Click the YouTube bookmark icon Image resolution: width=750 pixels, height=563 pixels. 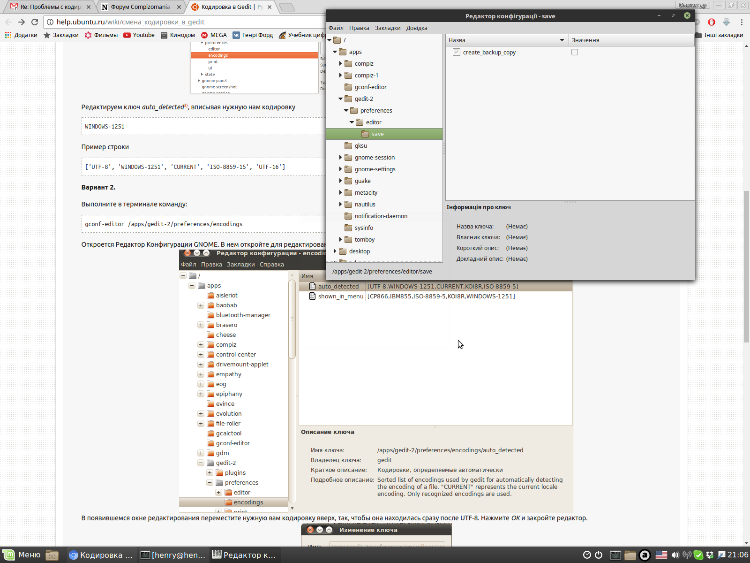pyautogui.click(x=127, y=35)
